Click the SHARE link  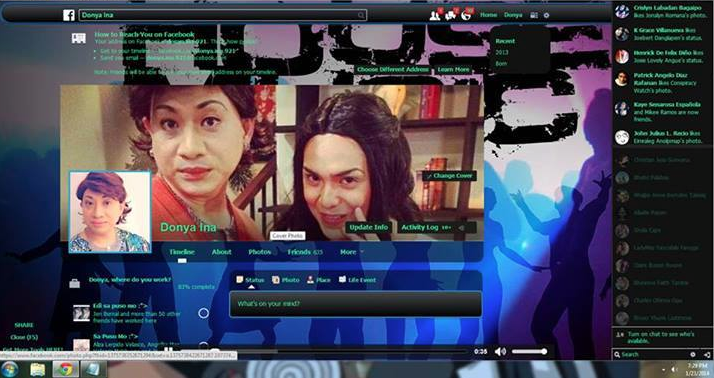(24, 325)
